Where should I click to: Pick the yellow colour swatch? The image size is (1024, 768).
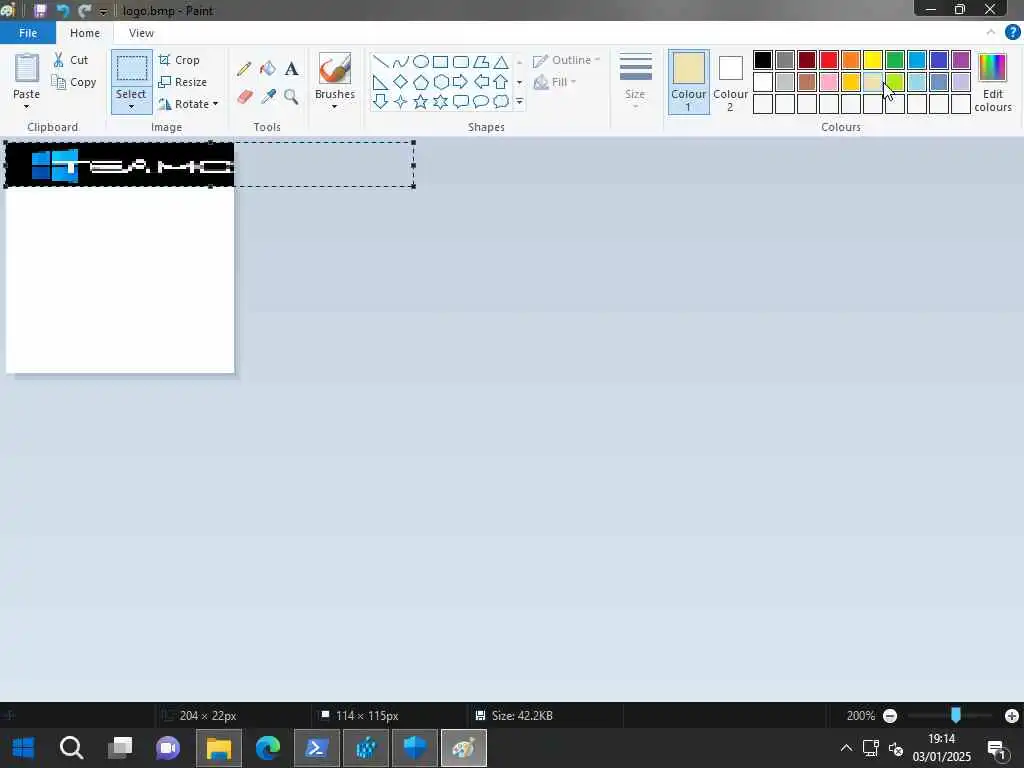pos(873,60)
